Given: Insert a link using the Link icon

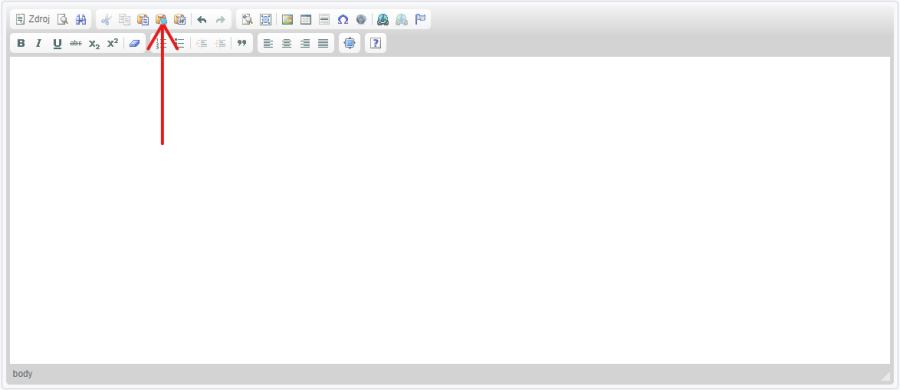Looking at the screenshot, I should [x=383, y=20].
